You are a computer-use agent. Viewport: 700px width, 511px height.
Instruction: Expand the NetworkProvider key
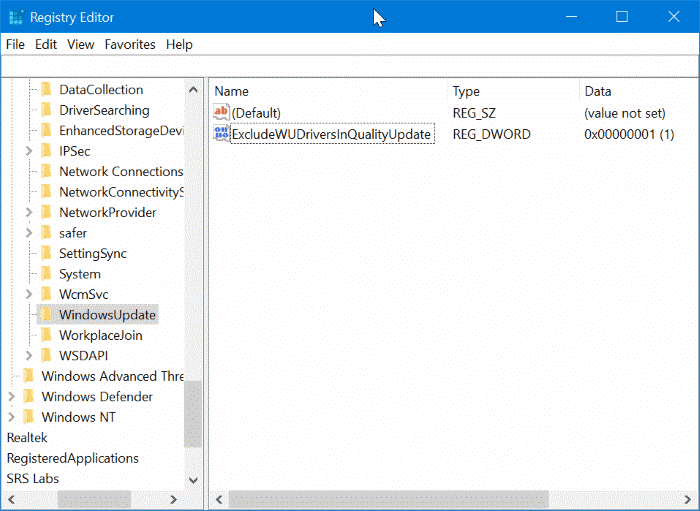29,213
